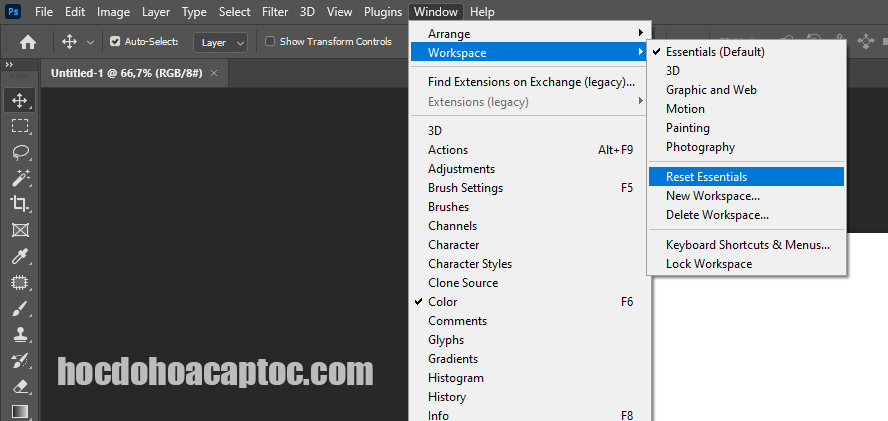Click the Home icon in options bar

(x=28, y=42)
